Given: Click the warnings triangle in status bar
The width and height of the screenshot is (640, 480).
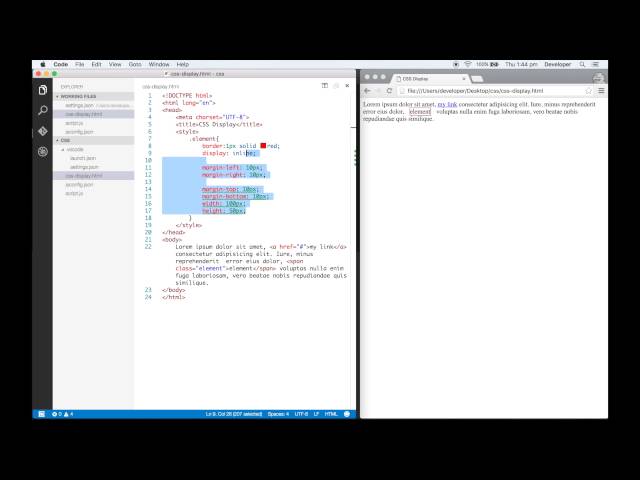Looking at the screenshot, I should pyautogui.click(x=68, y=414).
